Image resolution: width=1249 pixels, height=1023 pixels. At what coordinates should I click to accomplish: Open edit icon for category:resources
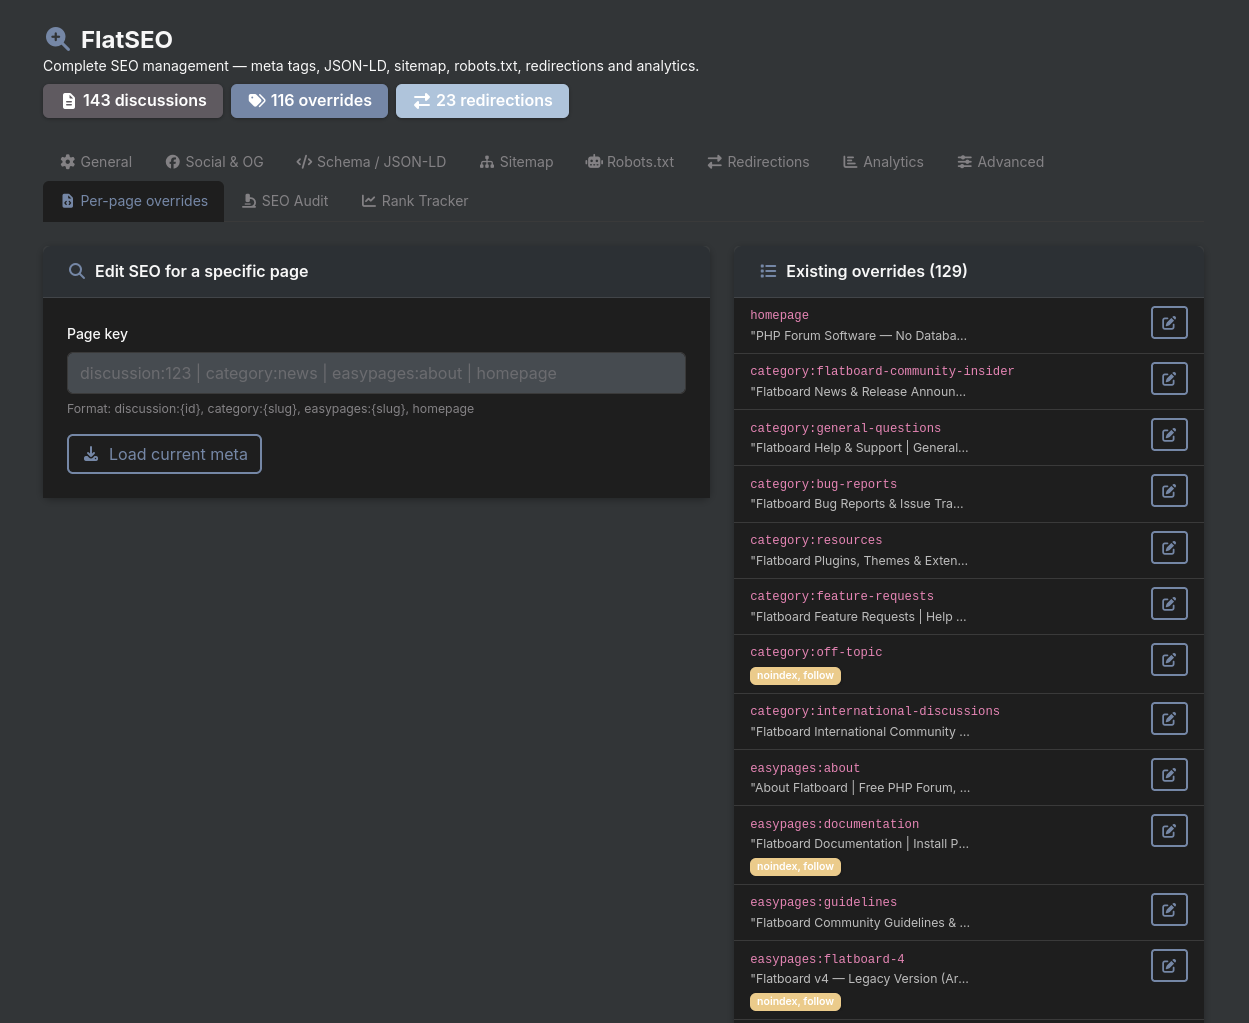[1169, 548]
